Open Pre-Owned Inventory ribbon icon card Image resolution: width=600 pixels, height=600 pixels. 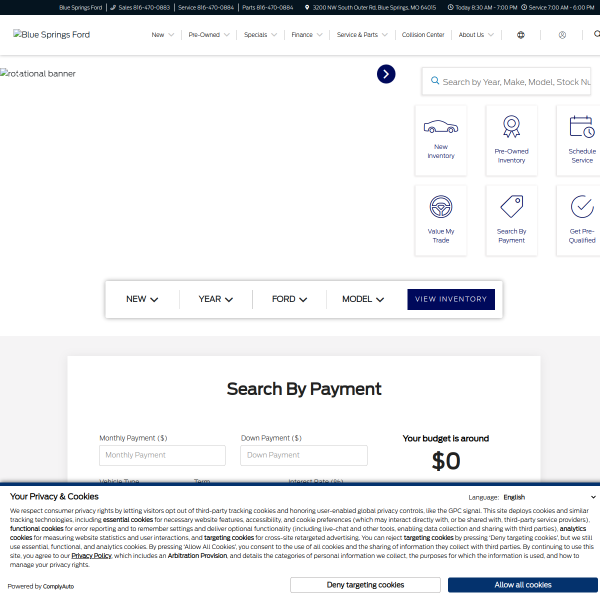[x=511, y=140]
